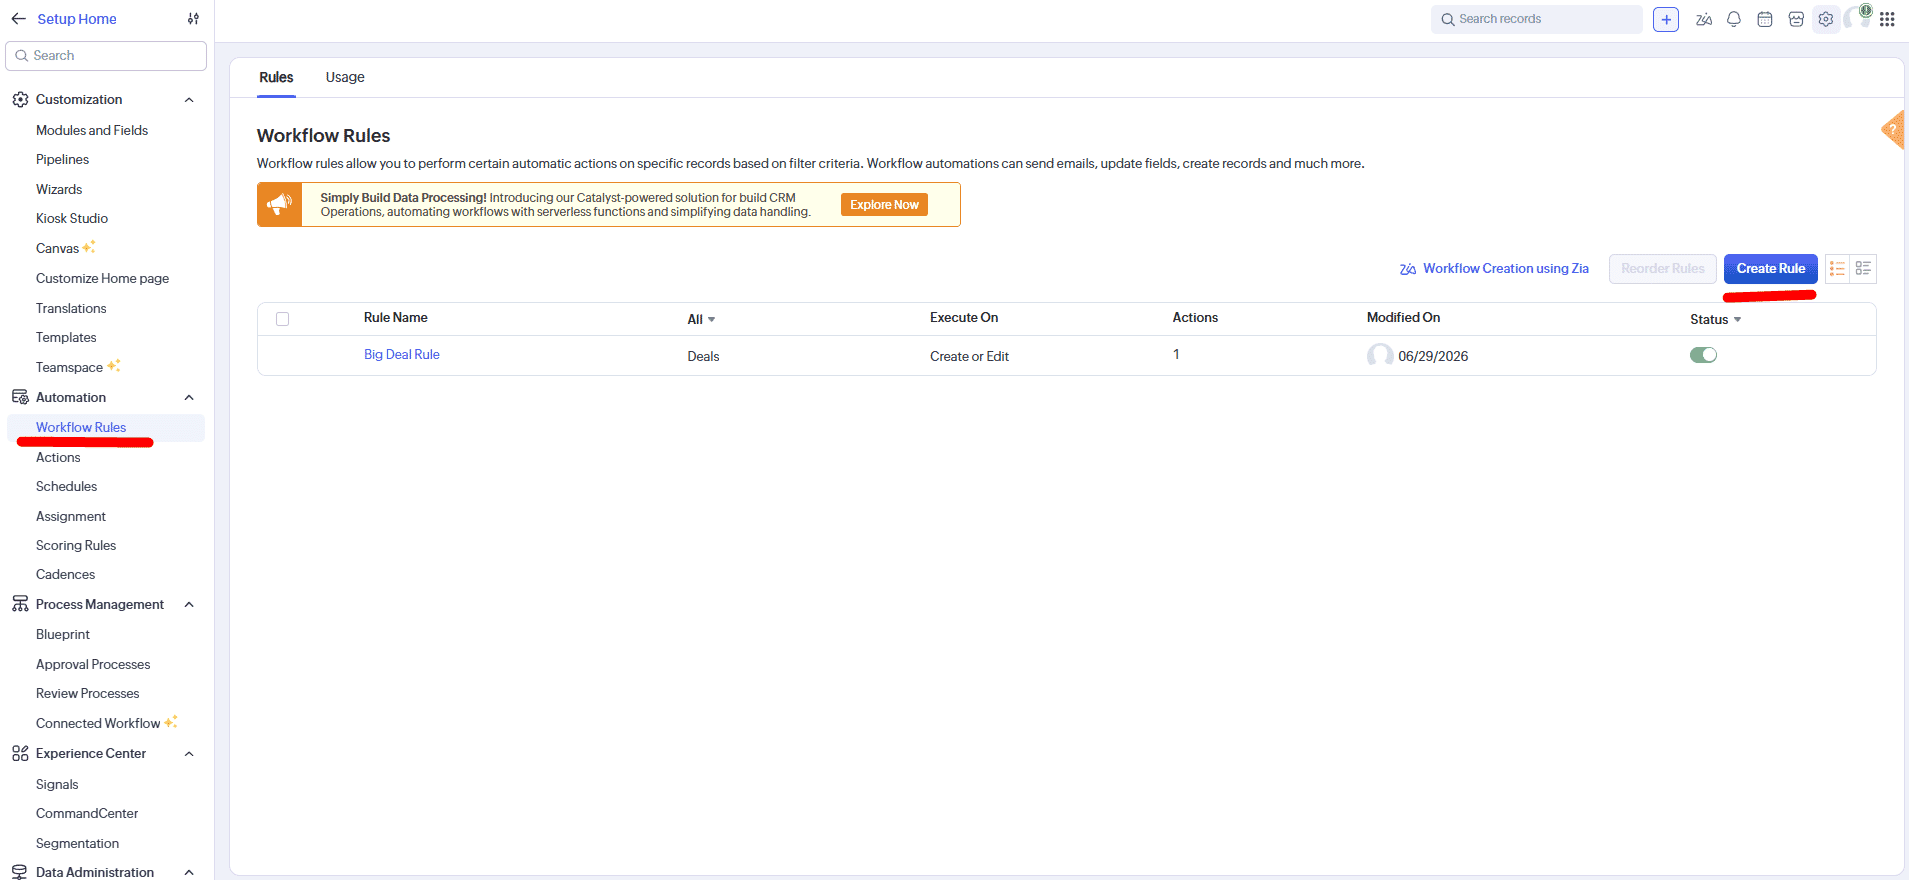Viewport: 1909px width, 880px height.
Task: Click the Reorder Rules button
Action: (1662, 268)
